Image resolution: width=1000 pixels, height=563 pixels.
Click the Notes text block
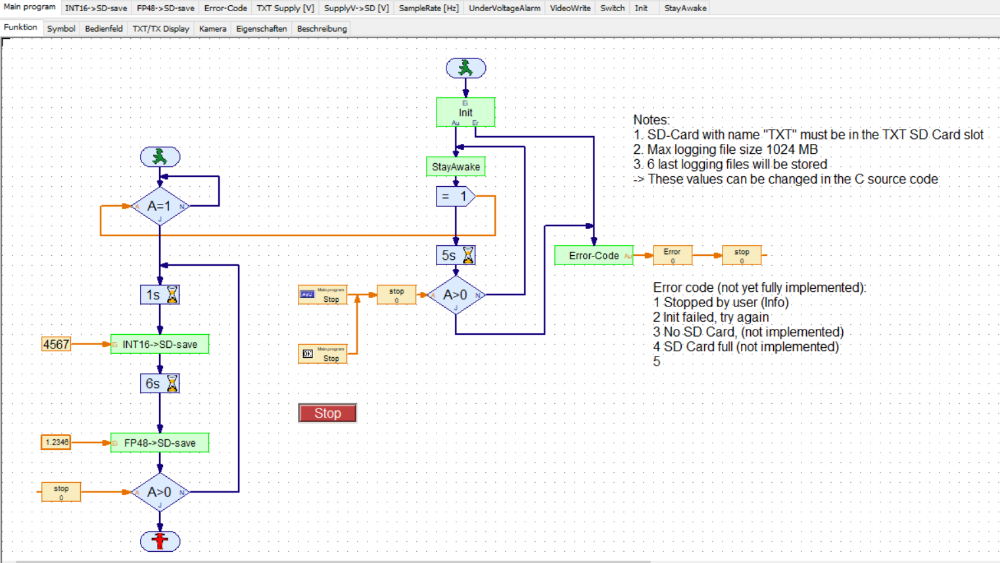(808, 149)
